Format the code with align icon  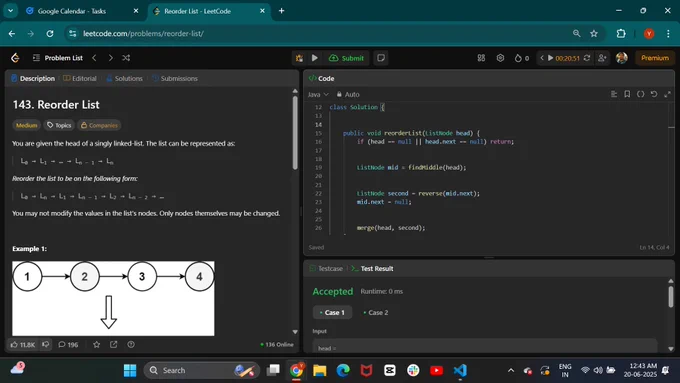[614, 94]
